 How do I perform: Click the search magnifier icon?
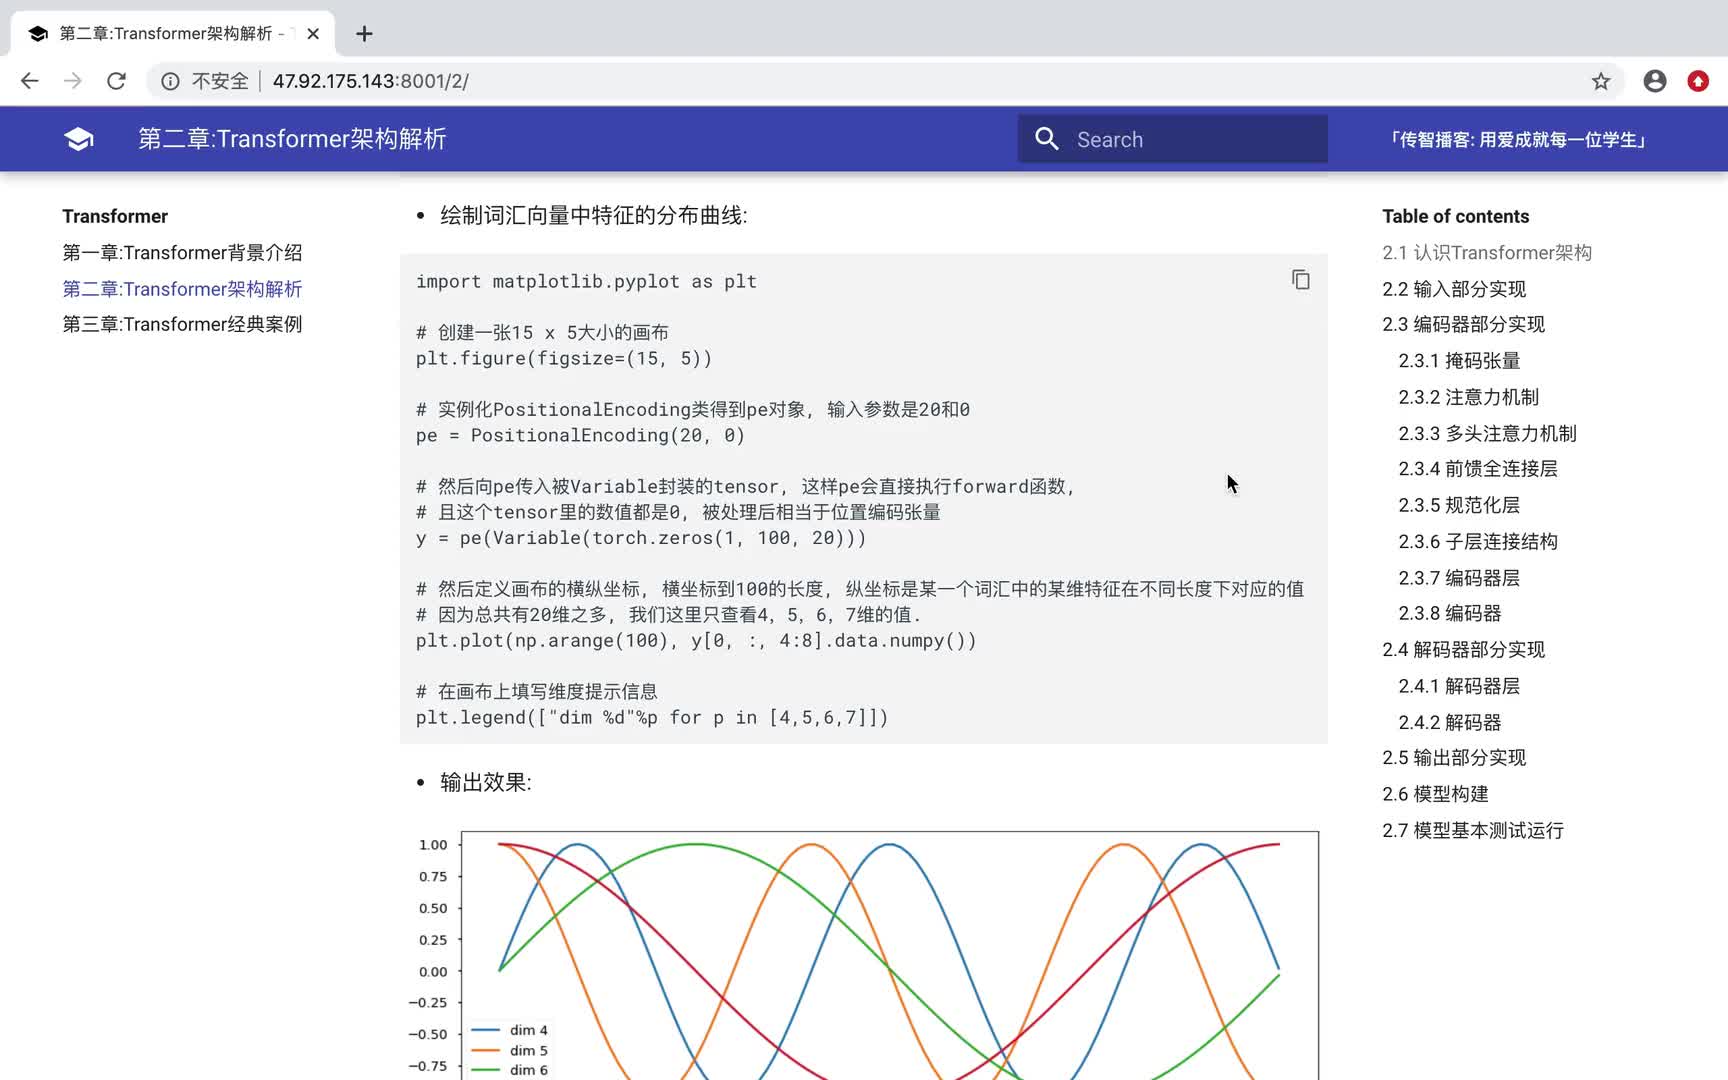tap(1047, 139)
